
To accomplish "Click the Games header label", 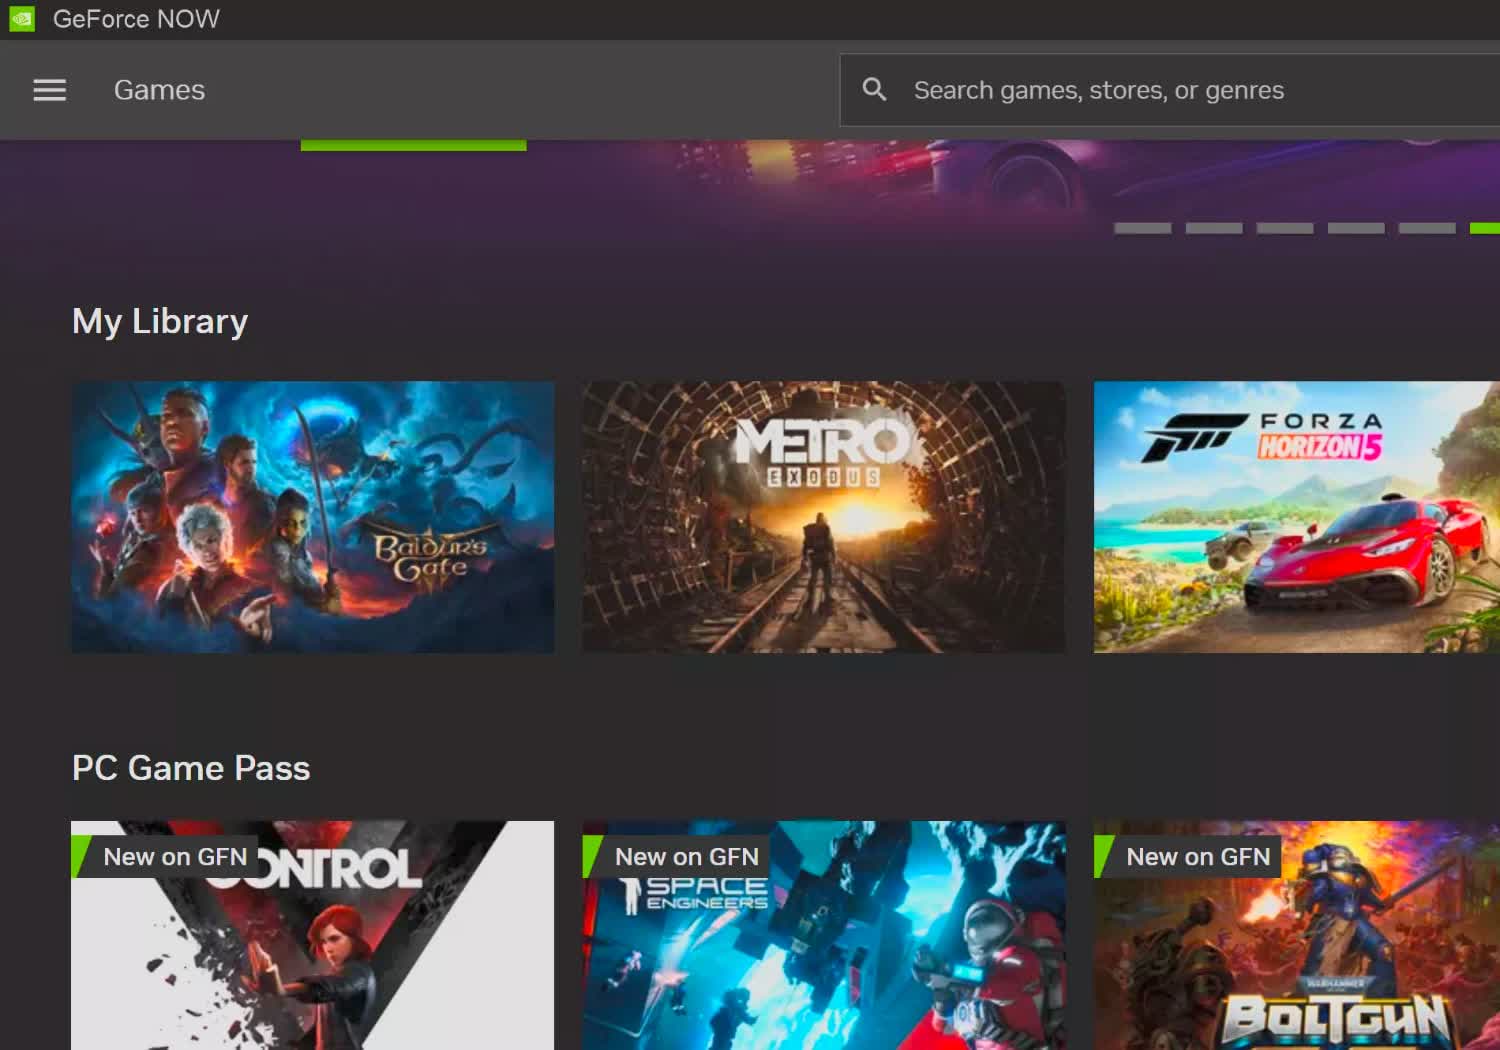I will point(159,90).
